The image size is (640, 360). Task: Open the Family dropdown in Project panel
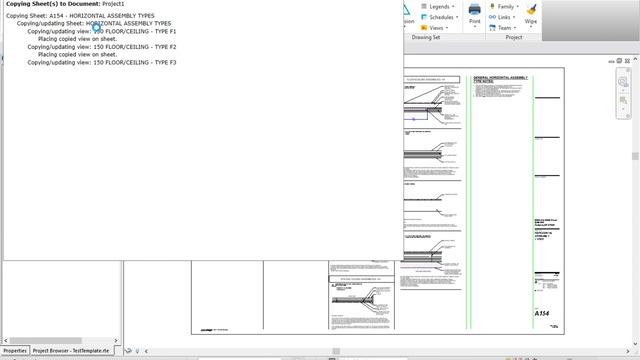(x=504, y=7)
